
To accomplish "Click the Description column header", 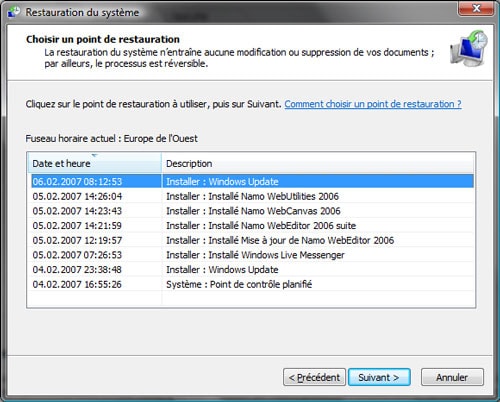I will click(318, 163).
